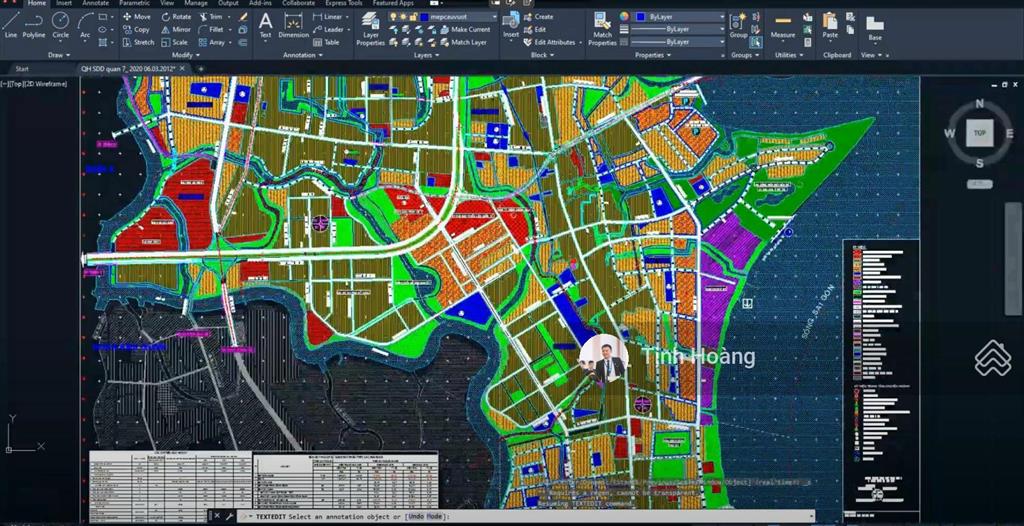Click the Group tool
This screenshot has width=1024, height=526.
coord(739,25)
